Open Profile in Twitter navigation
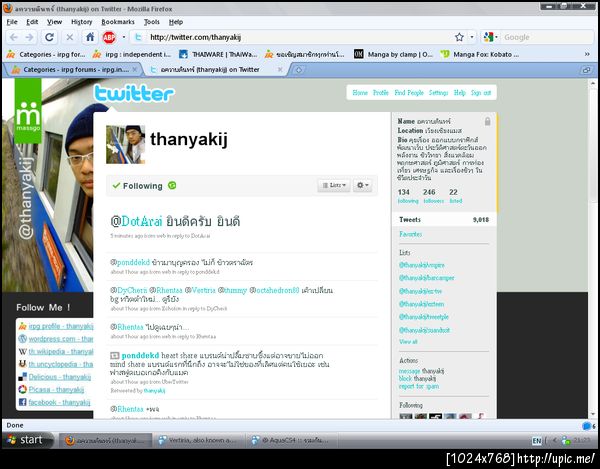Screen dimensions: 600x469 (380, 93)
